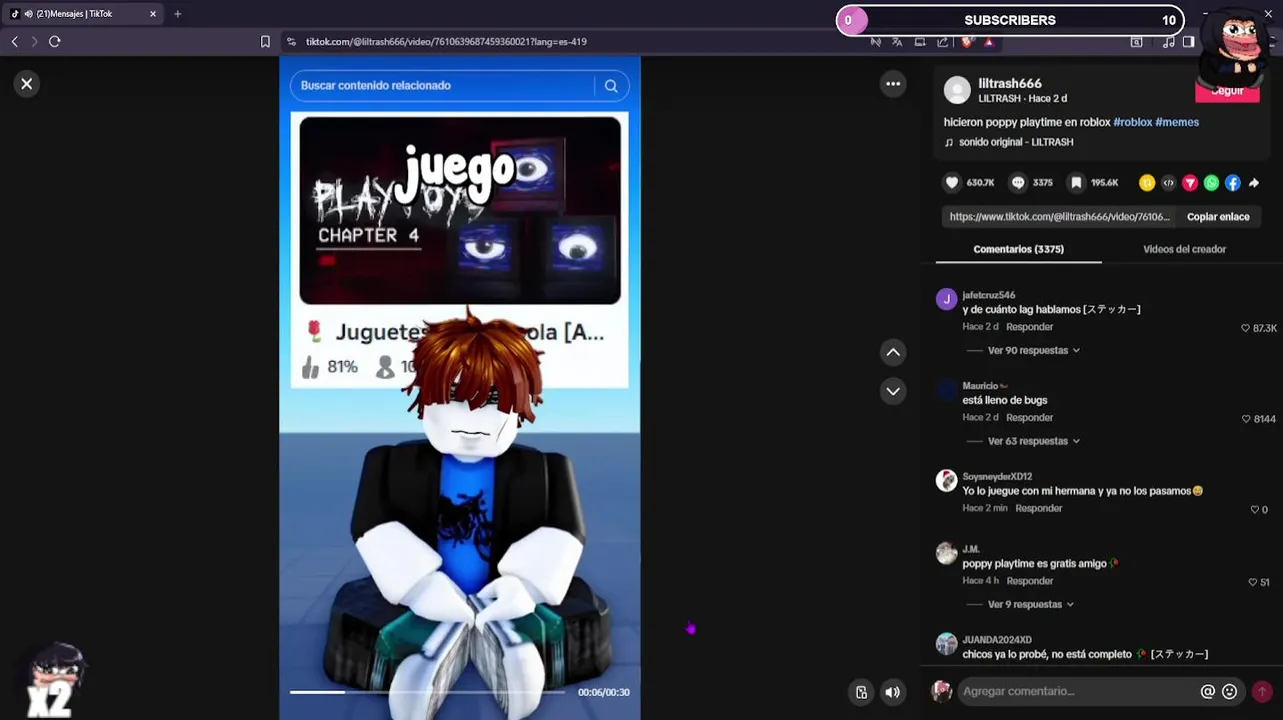Click Copiar enlace button
This screenshot has height=720, width=1283.
1218,217
